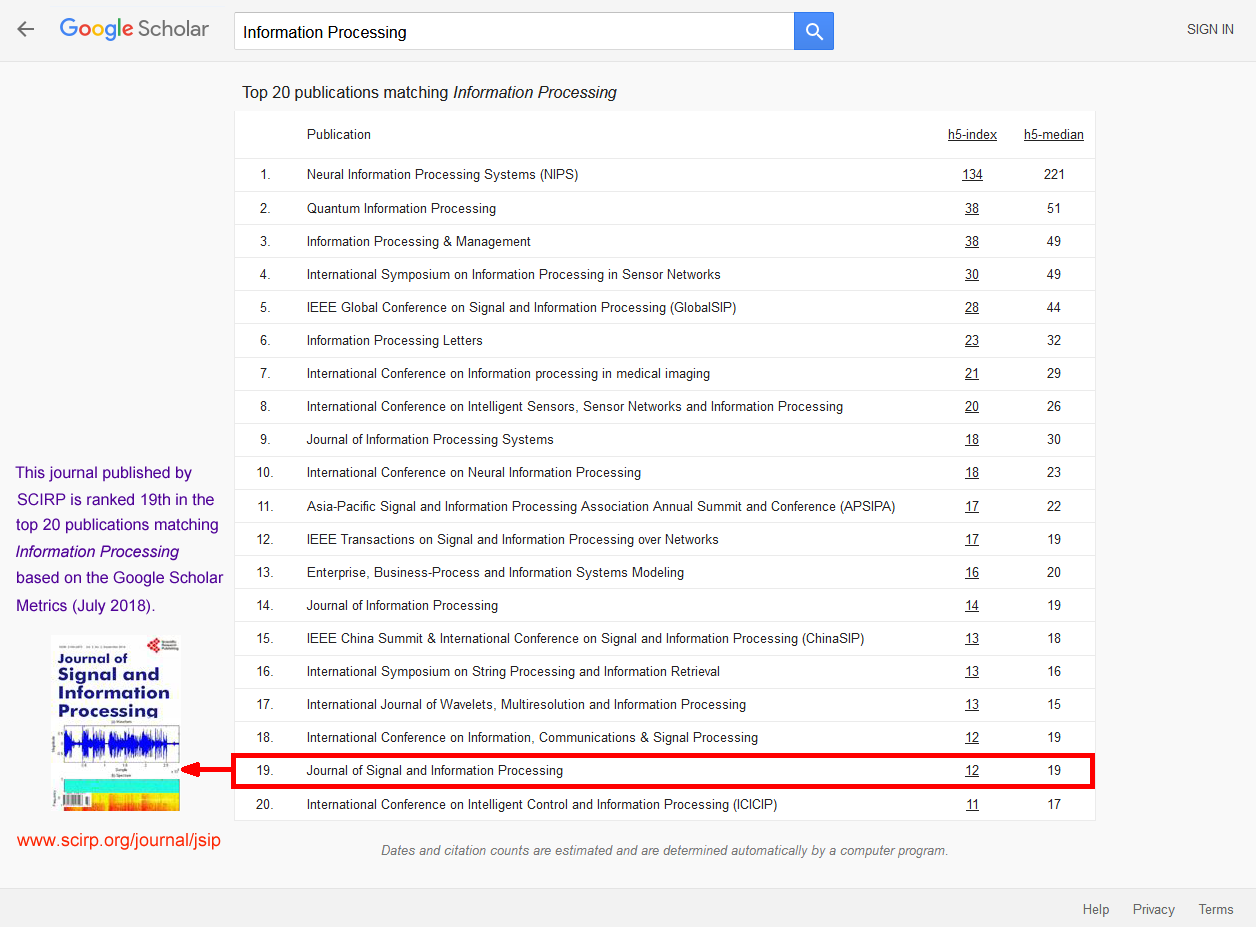The image size is (1256, 927).
Task: Click the back arrow icon
Action: [x=26, y=30]
